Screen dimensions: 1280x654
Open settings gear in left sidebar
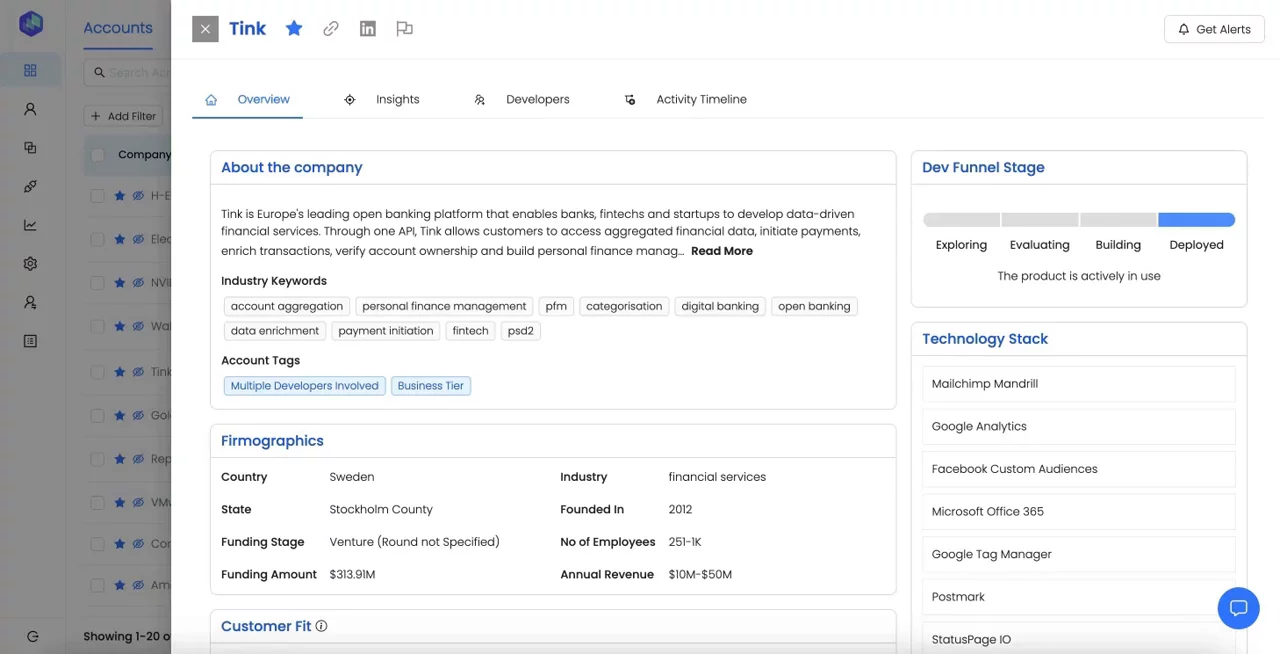coord(30,264)
